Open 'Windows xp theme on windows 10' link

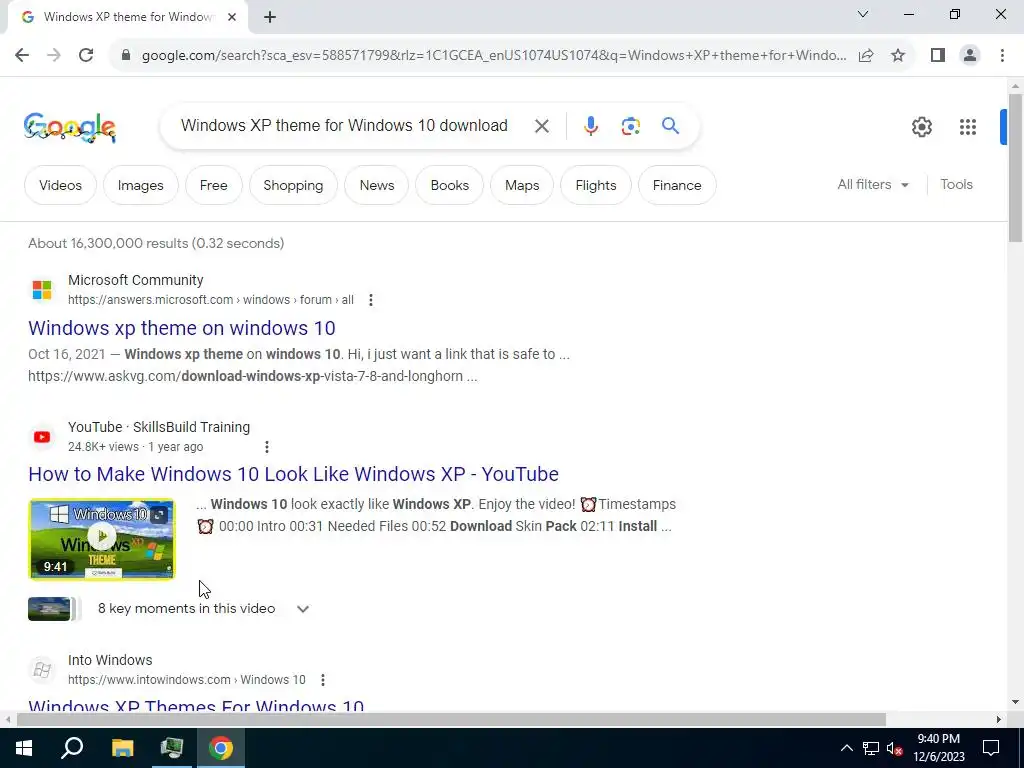click(x=182, y=328)
